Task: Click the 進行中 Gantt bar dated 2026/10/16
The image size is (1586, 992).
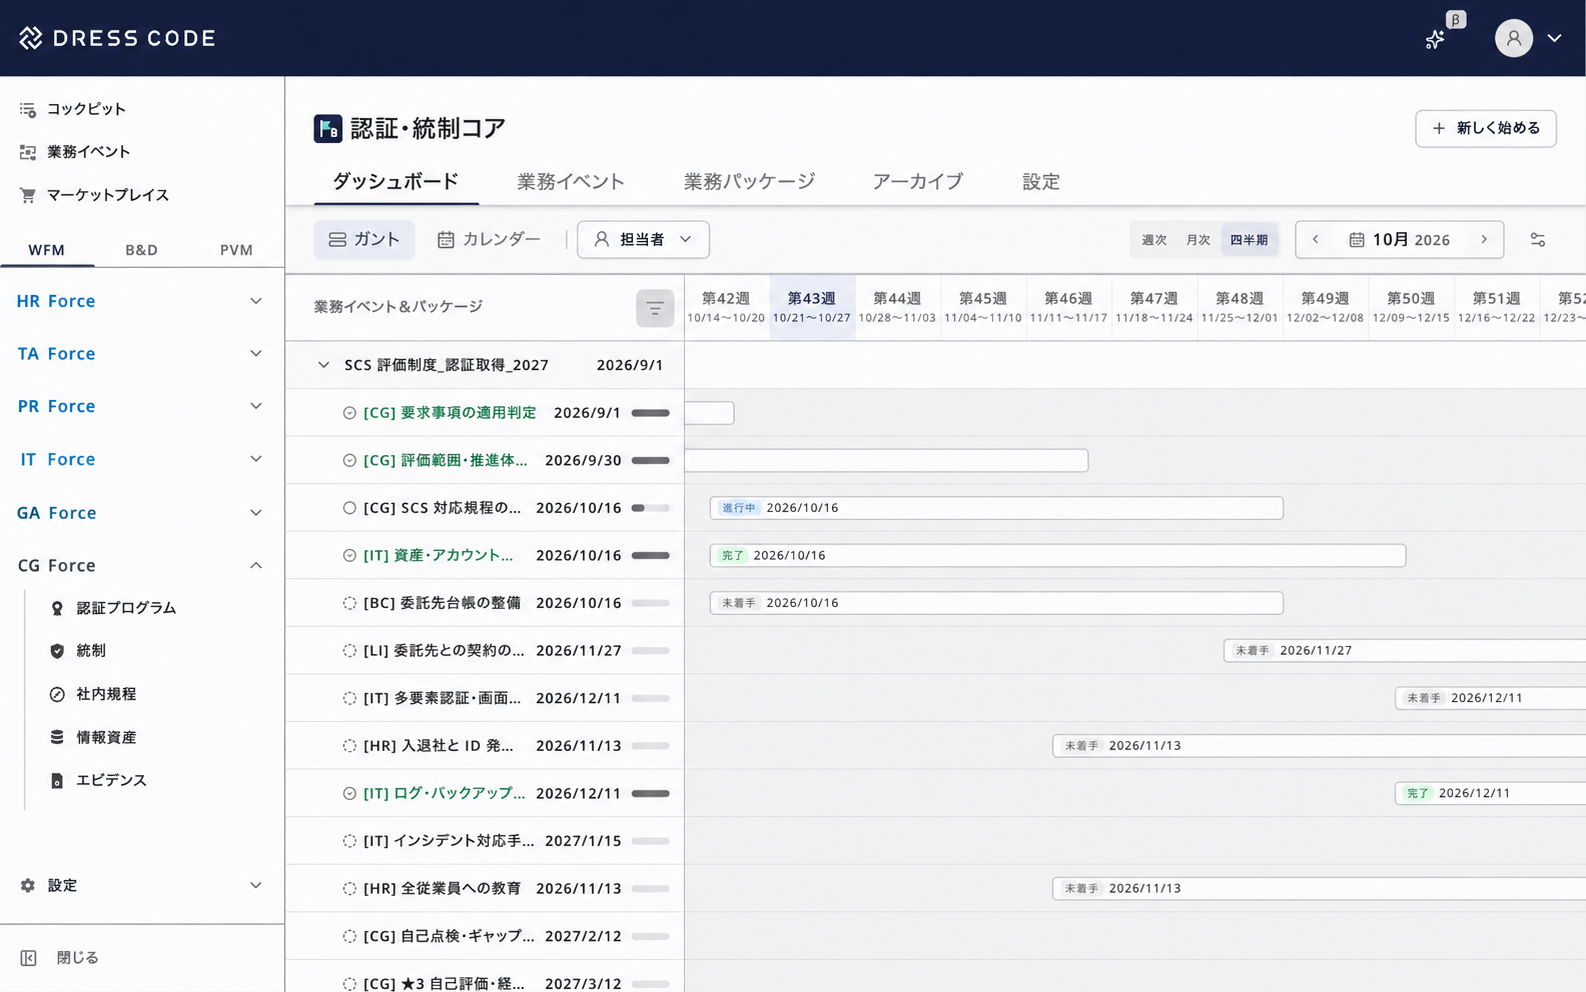Action: [x=996, y=508]
